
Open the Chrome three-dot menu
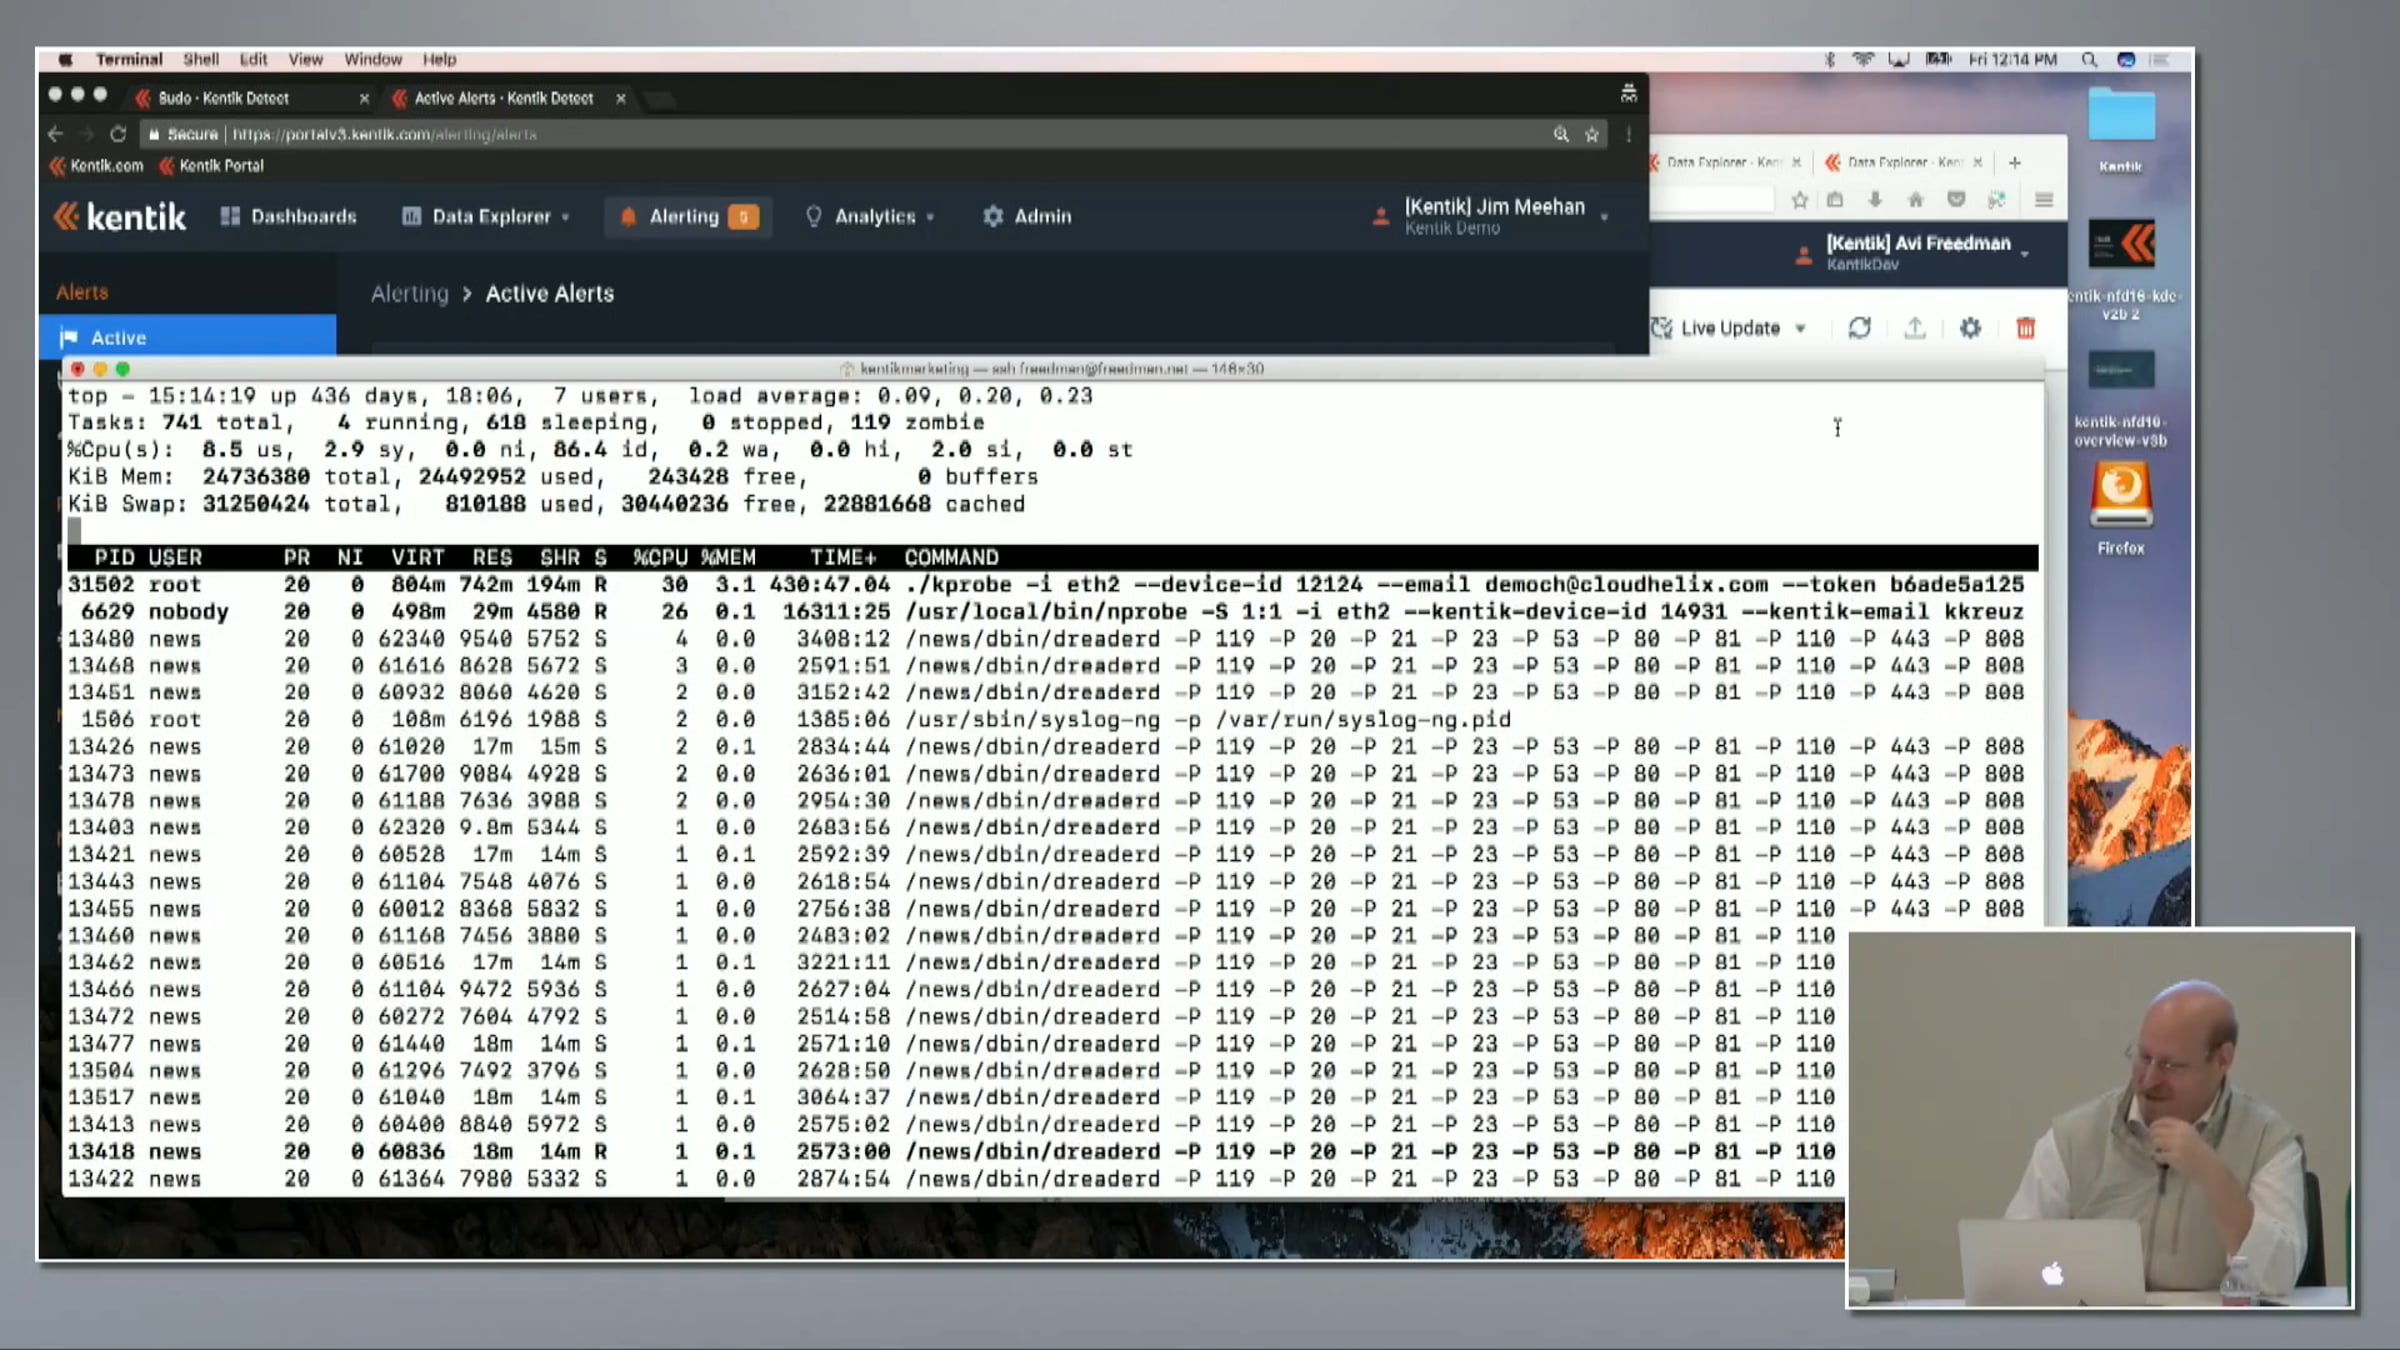(x=1629, y=134)
